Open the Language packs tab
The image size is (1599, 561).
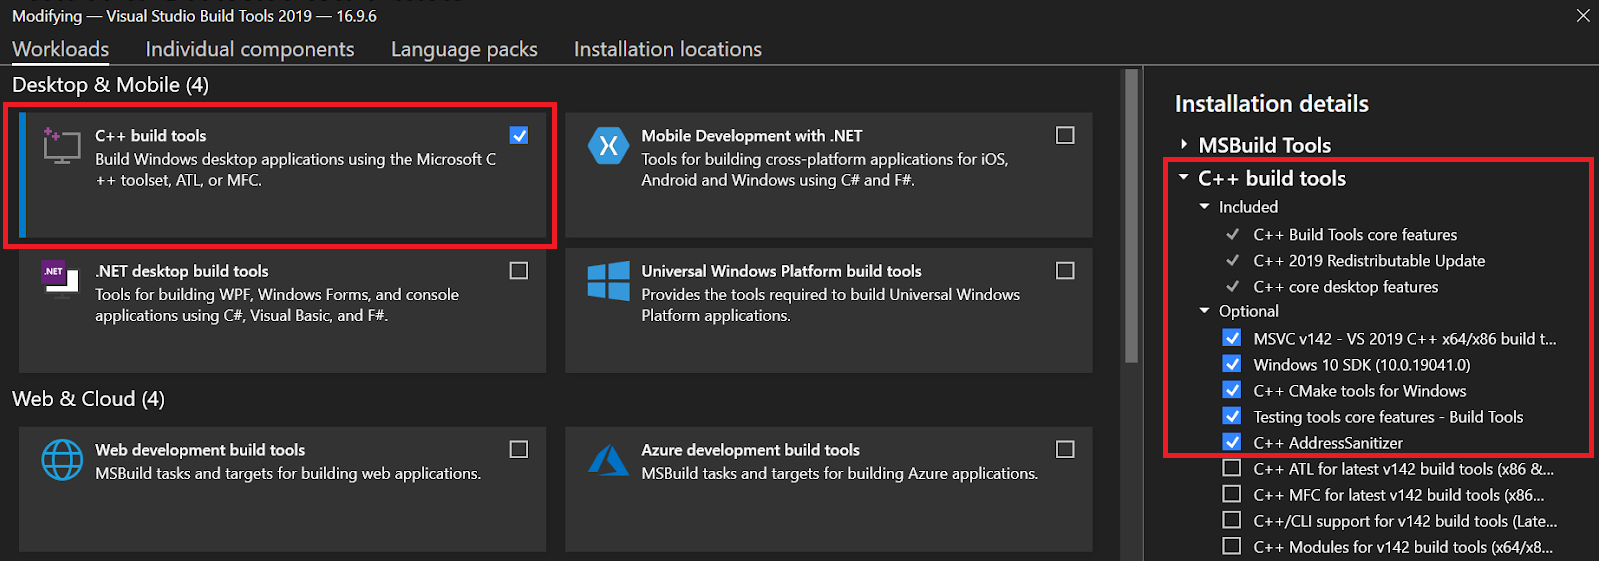tap(464, 49)
